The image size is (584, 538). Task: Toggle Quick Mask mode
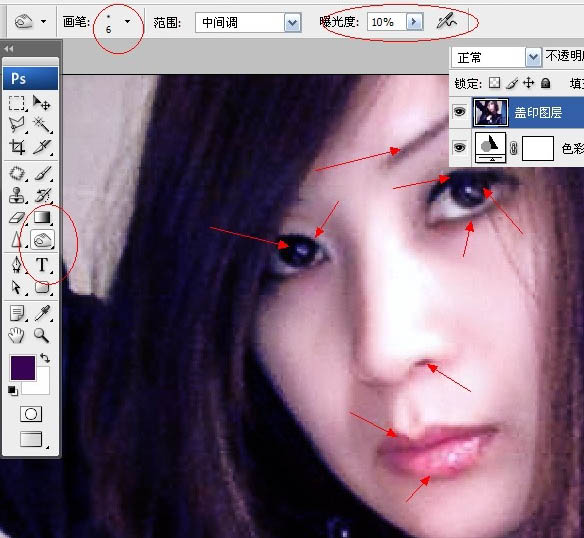coord(31,414)
